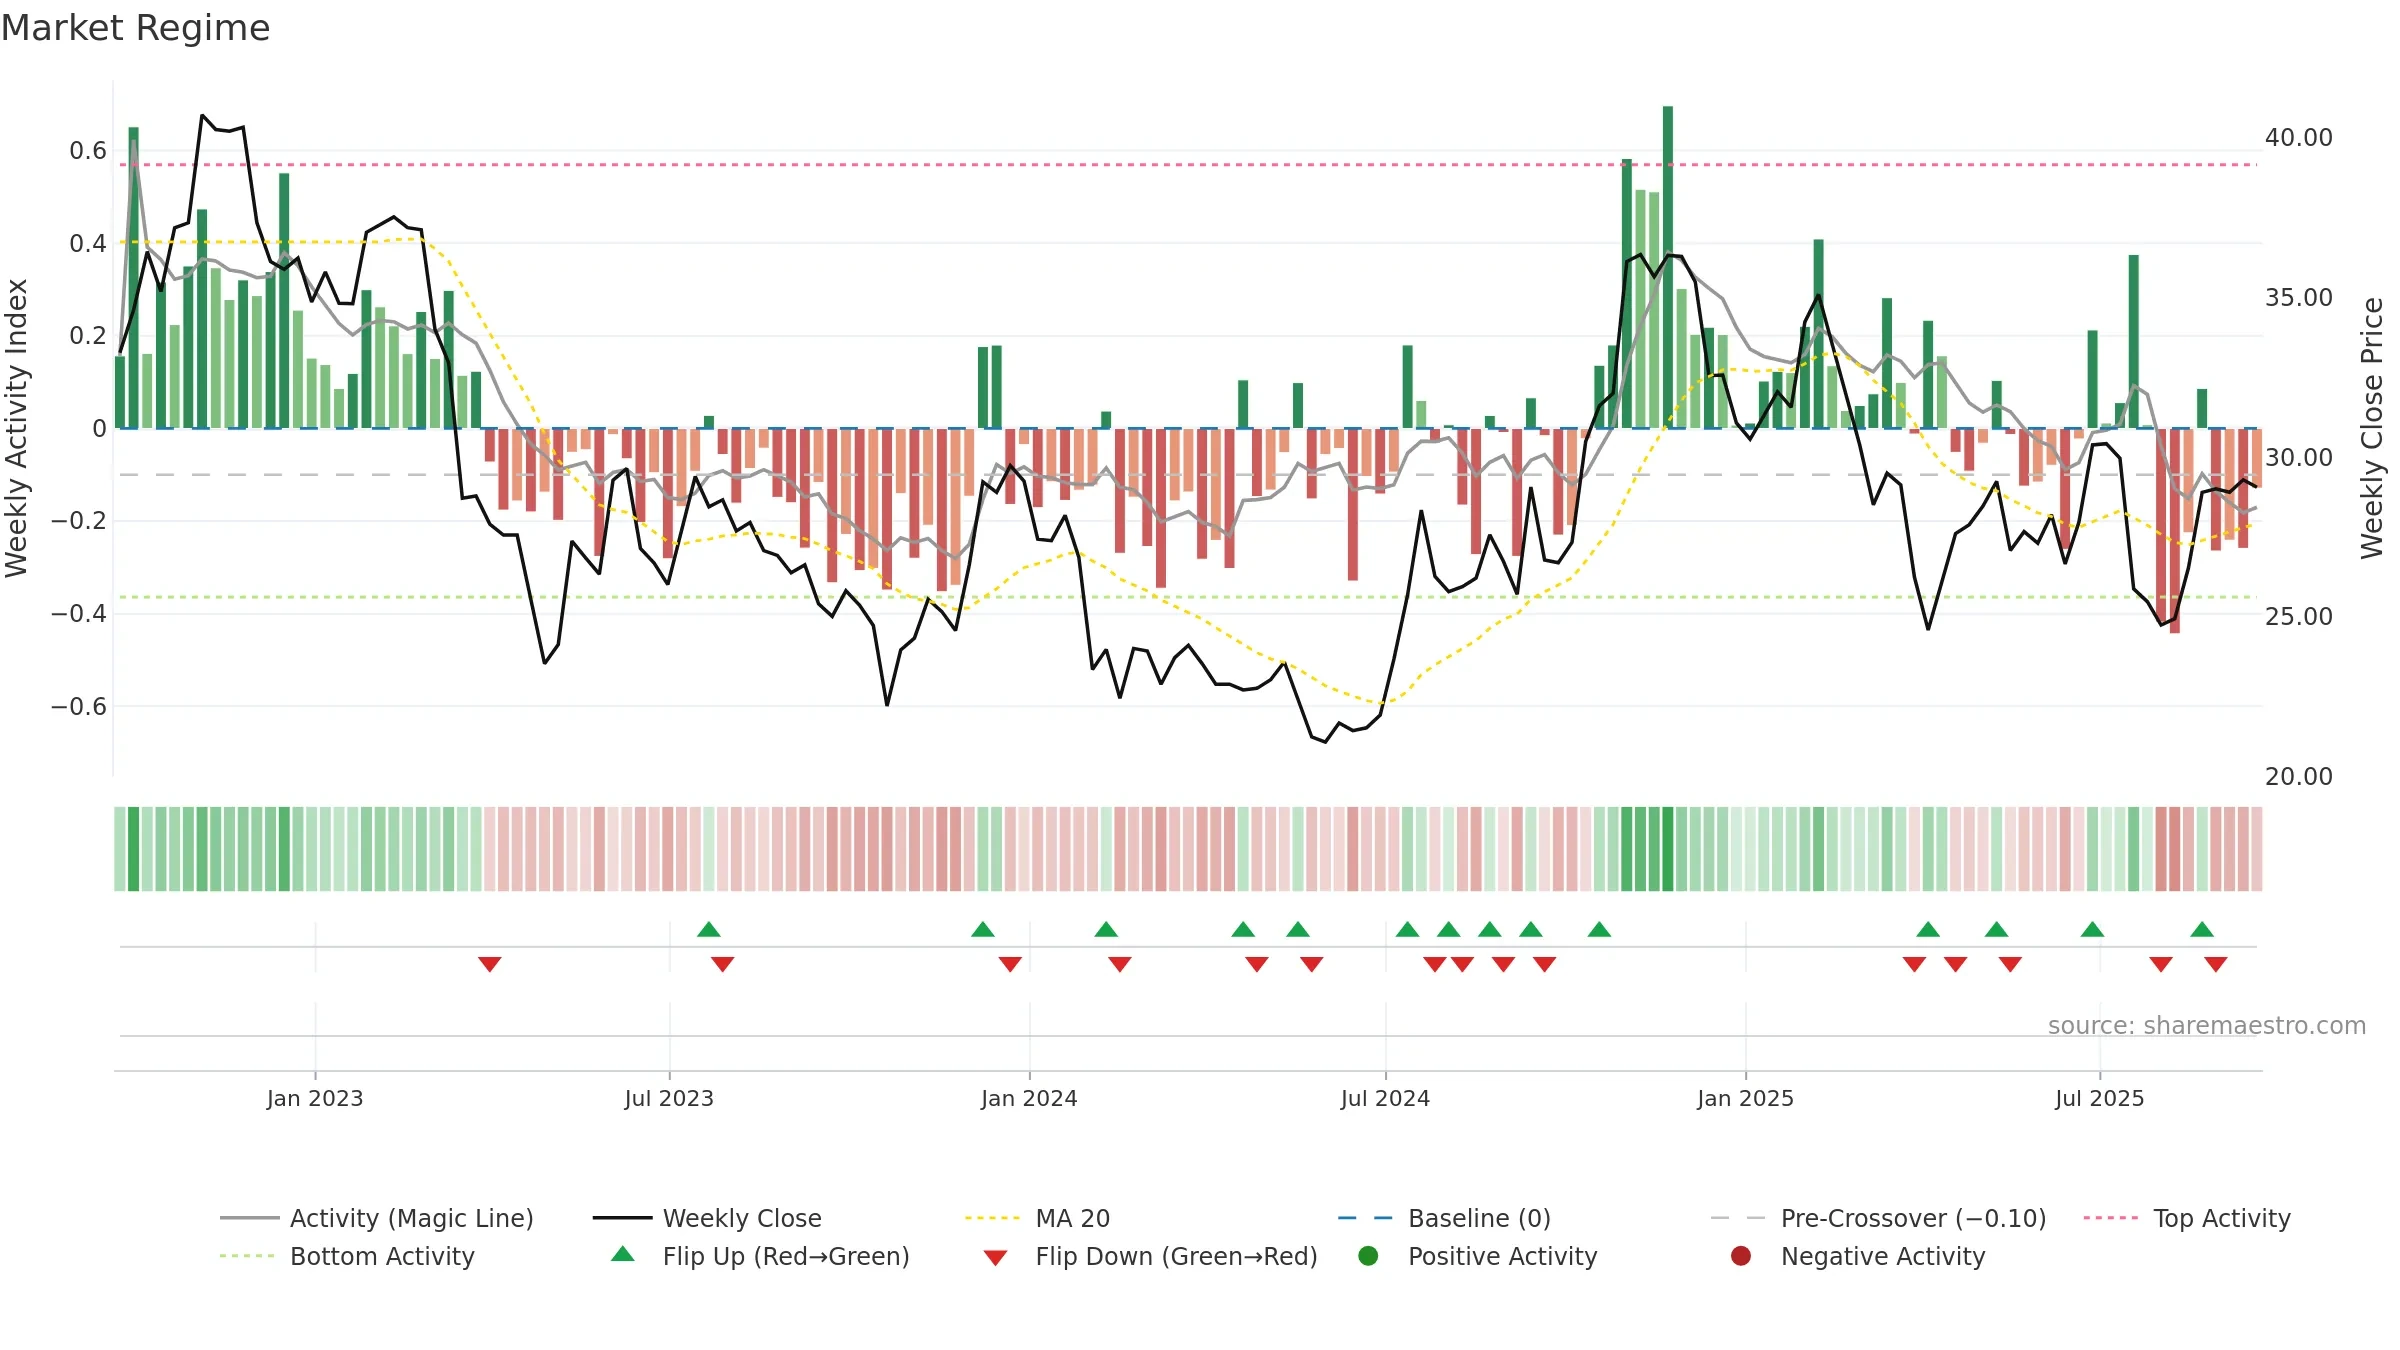Click the 25.00 price axis label
The width and height of the screenshot is (2400, 1350).
point(2298,616)
